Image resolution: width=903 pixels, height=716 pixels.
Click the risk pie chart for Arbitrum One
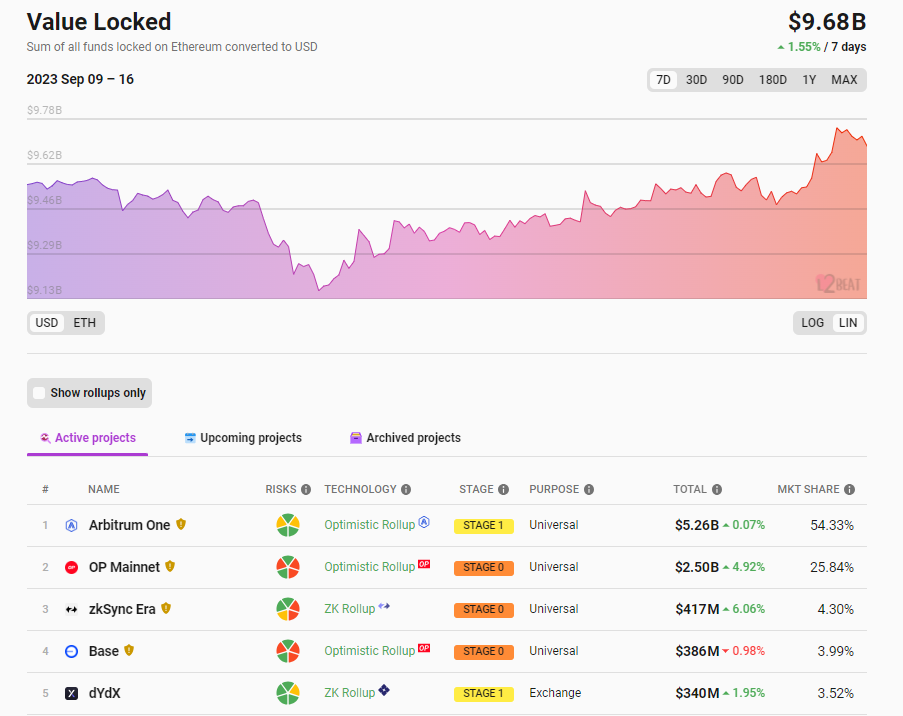click(288, 525)
